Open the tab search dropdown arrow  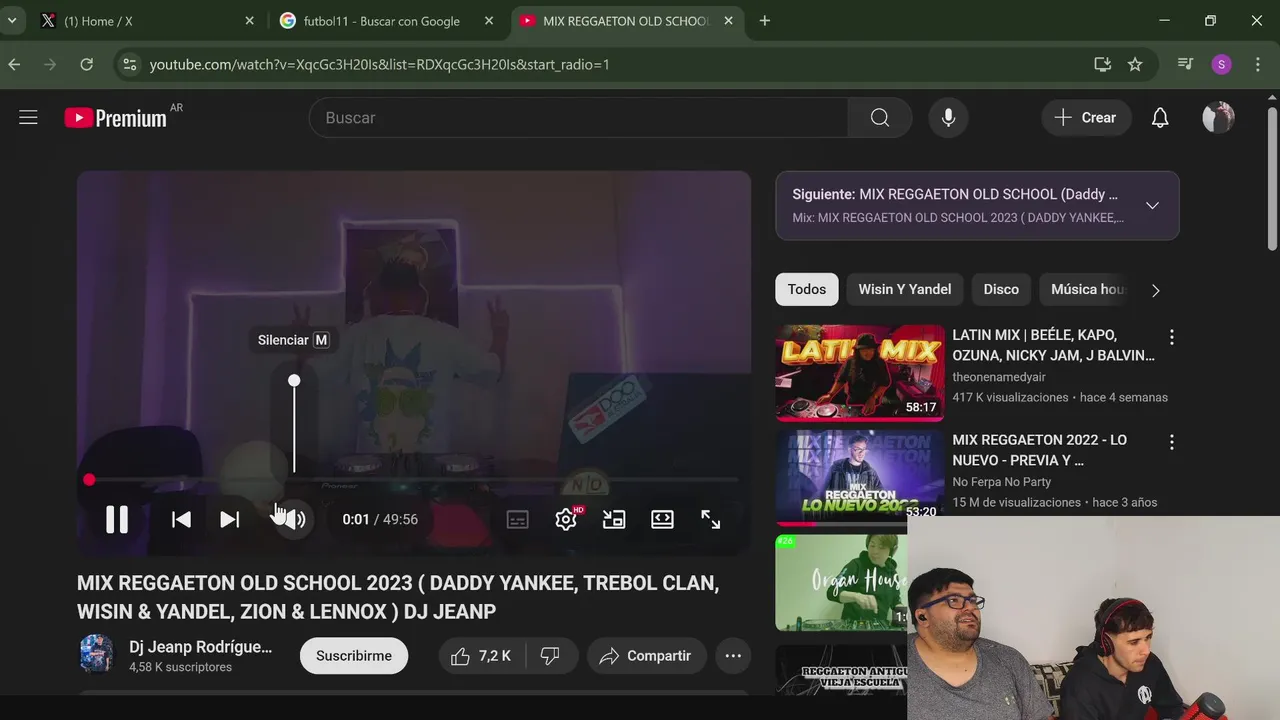pos(12,21)
